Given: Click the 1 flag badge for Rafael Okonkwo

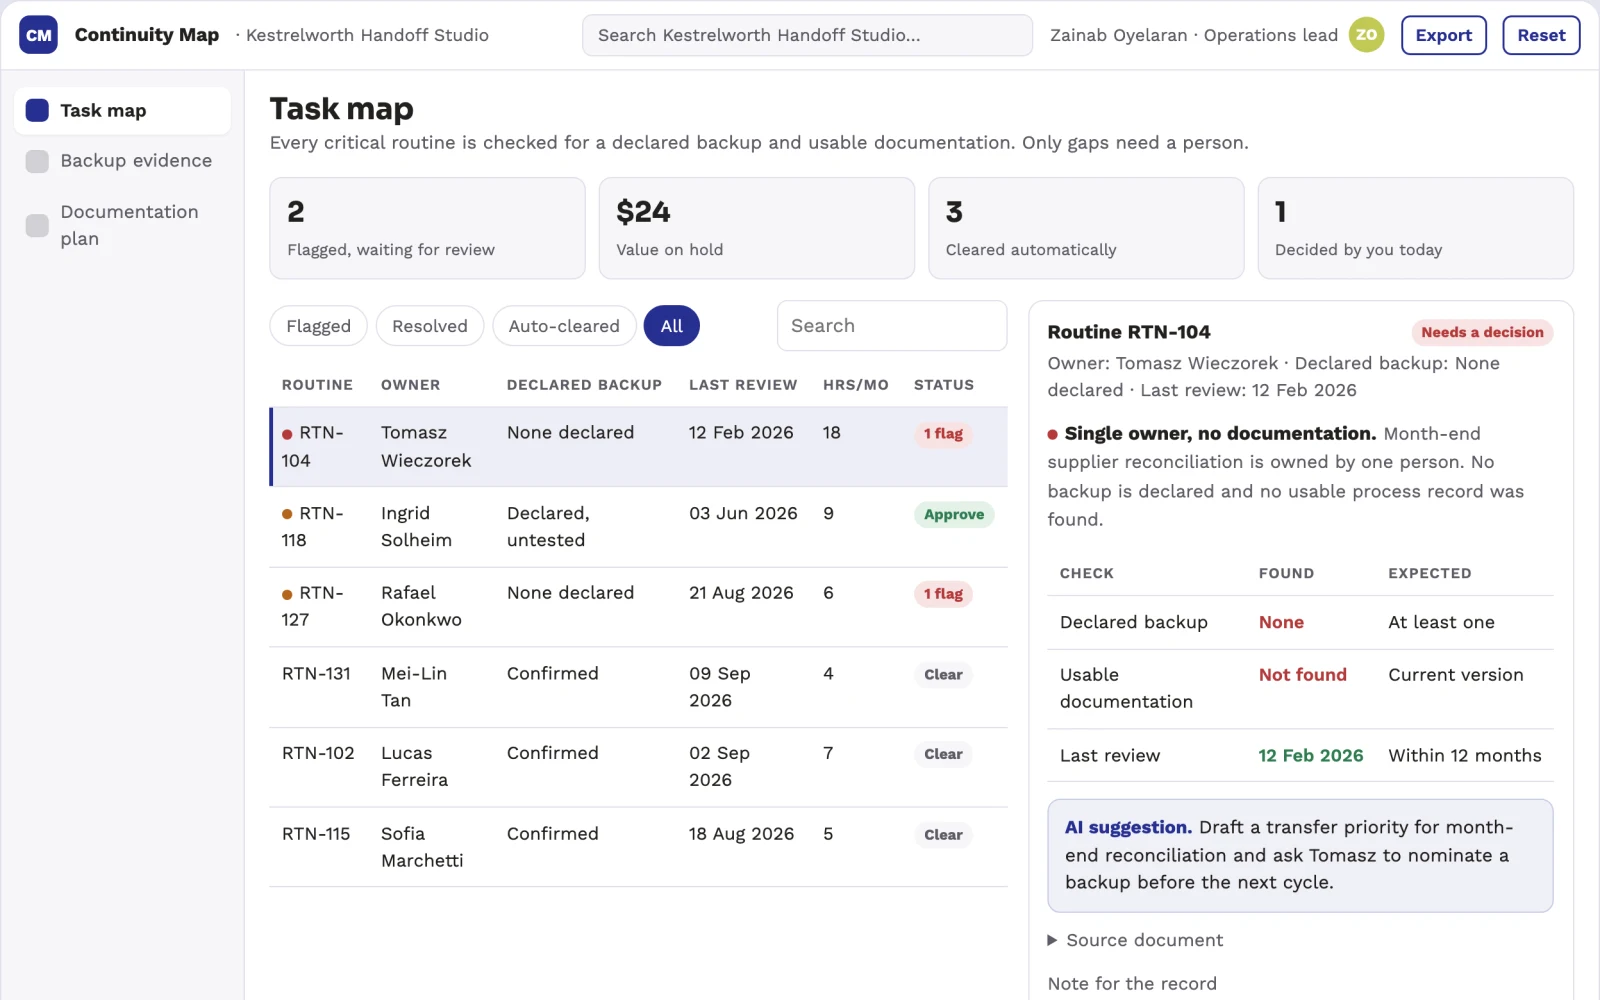Looking at the screenshot, I should tap(943, 594).
